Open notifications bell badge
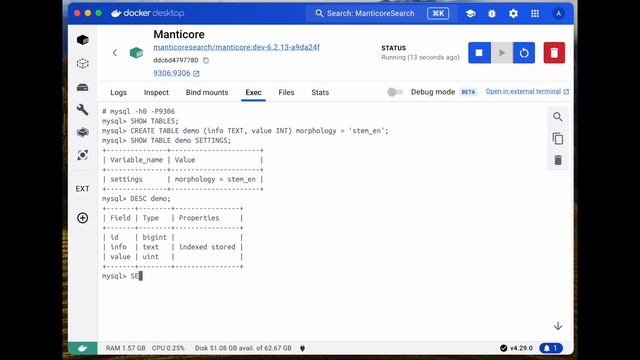This screenshot has width=640, height=360. click(x=551, y=348)
